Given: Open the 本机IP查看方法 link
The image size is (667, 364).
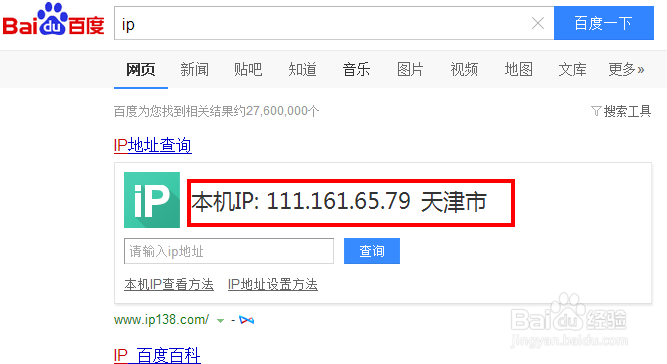Looking at the screenshot, I should pyautogui.click(x=169, y=284).
